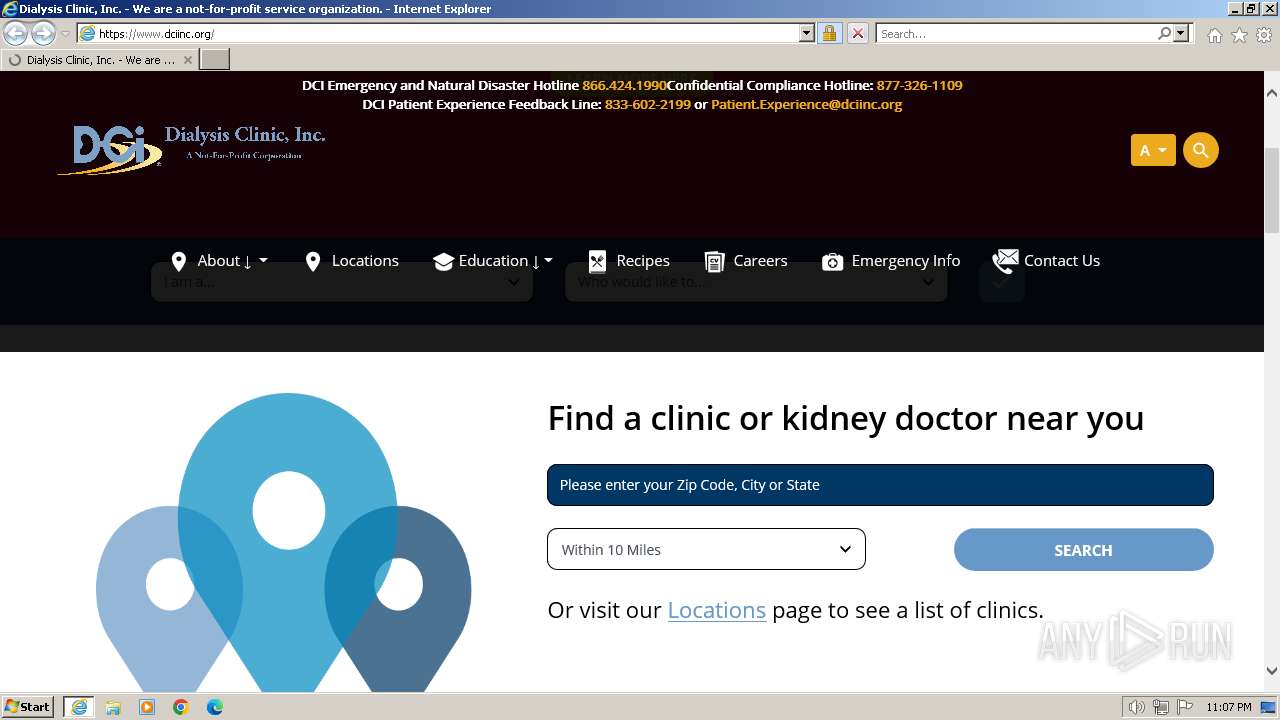Click the DCI Dialysis Clinic logo
This screenshot has width=1280, height=720.
coord(192,148)
